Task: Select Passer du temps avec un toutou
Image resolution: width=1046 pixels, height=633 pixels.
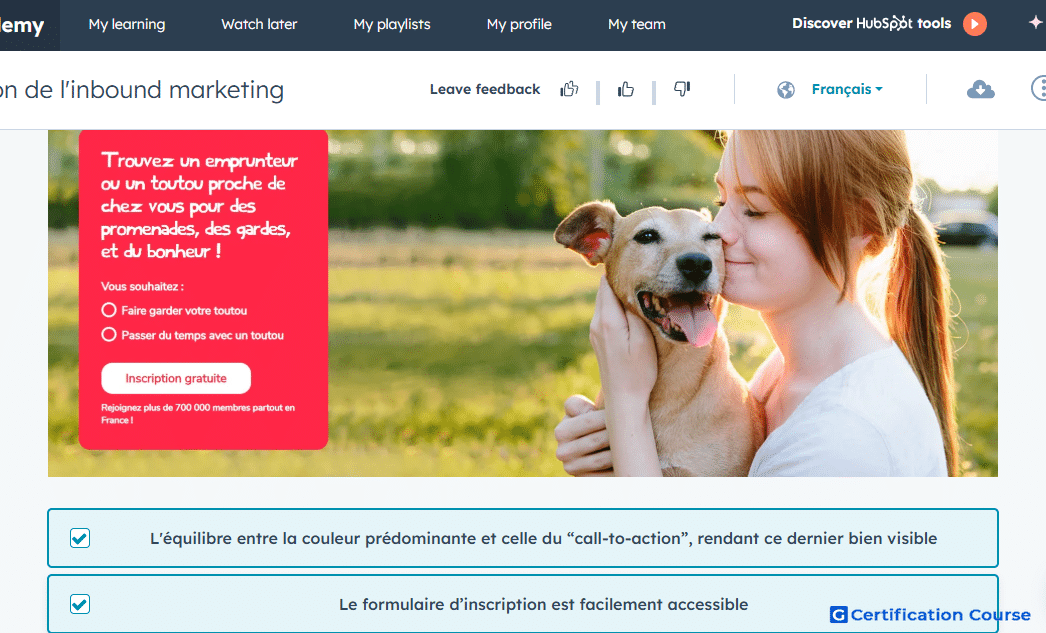Action: [x=109, y=335]
